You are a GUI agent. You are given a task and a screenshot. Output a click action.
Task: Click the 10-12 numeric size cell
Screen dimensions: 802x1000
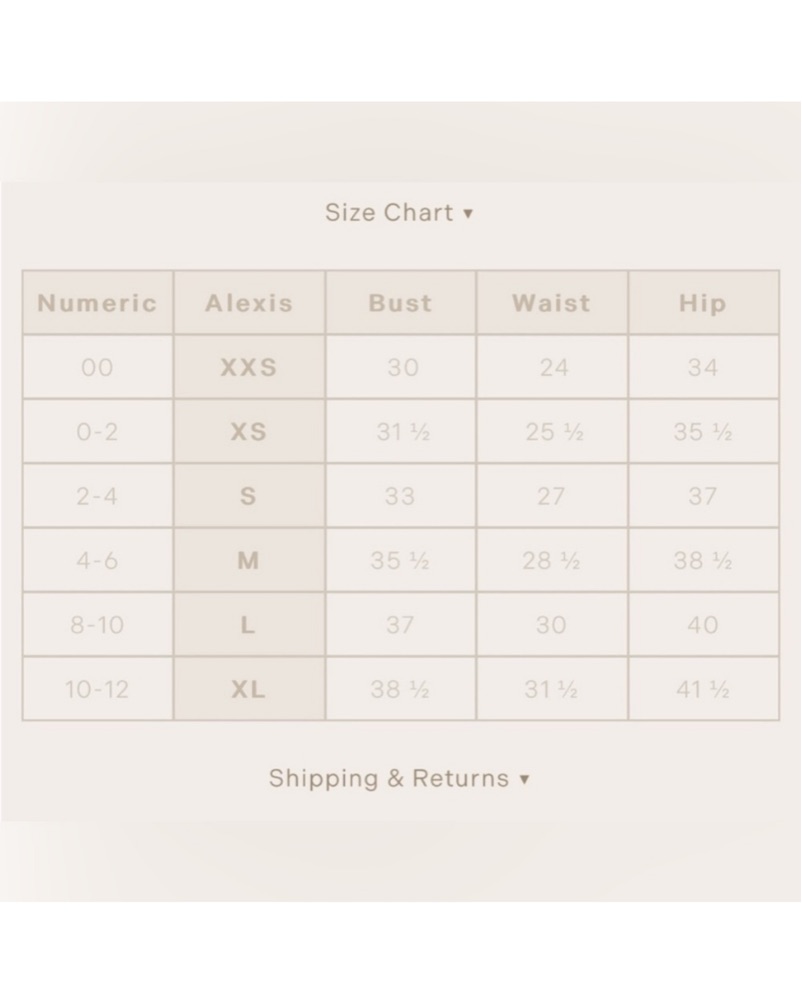(x=98, y=689)
